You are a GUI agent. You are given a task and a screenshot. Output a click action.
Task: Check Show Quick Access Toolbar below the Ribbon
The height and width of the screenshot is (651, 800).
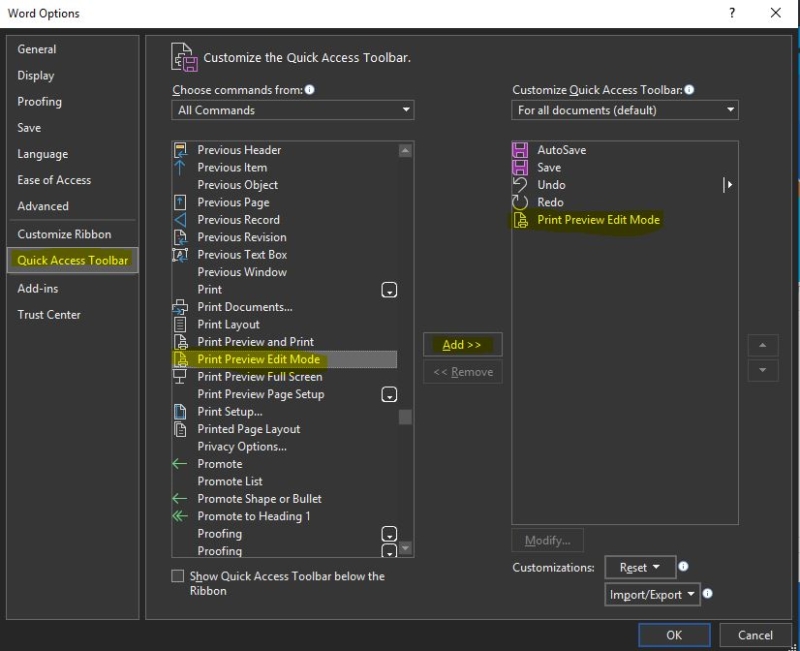pos(177,575)
